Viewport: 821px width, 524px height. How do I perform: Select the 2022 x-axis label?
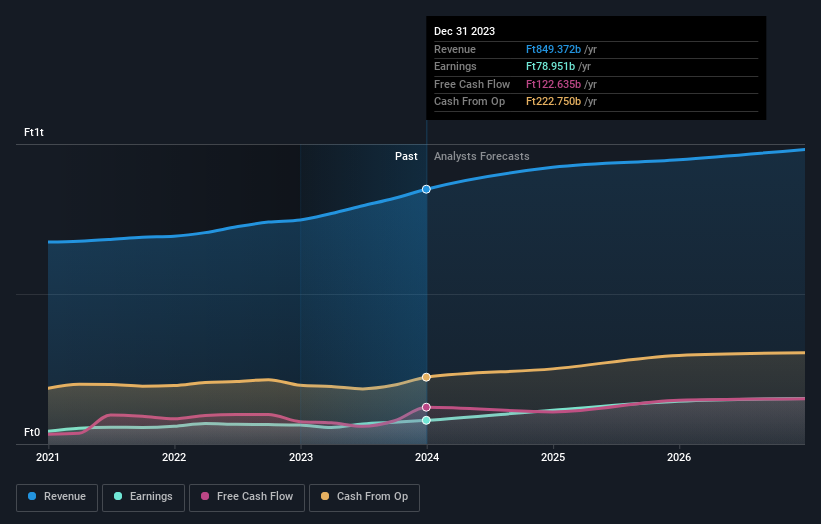coord(174,457)
